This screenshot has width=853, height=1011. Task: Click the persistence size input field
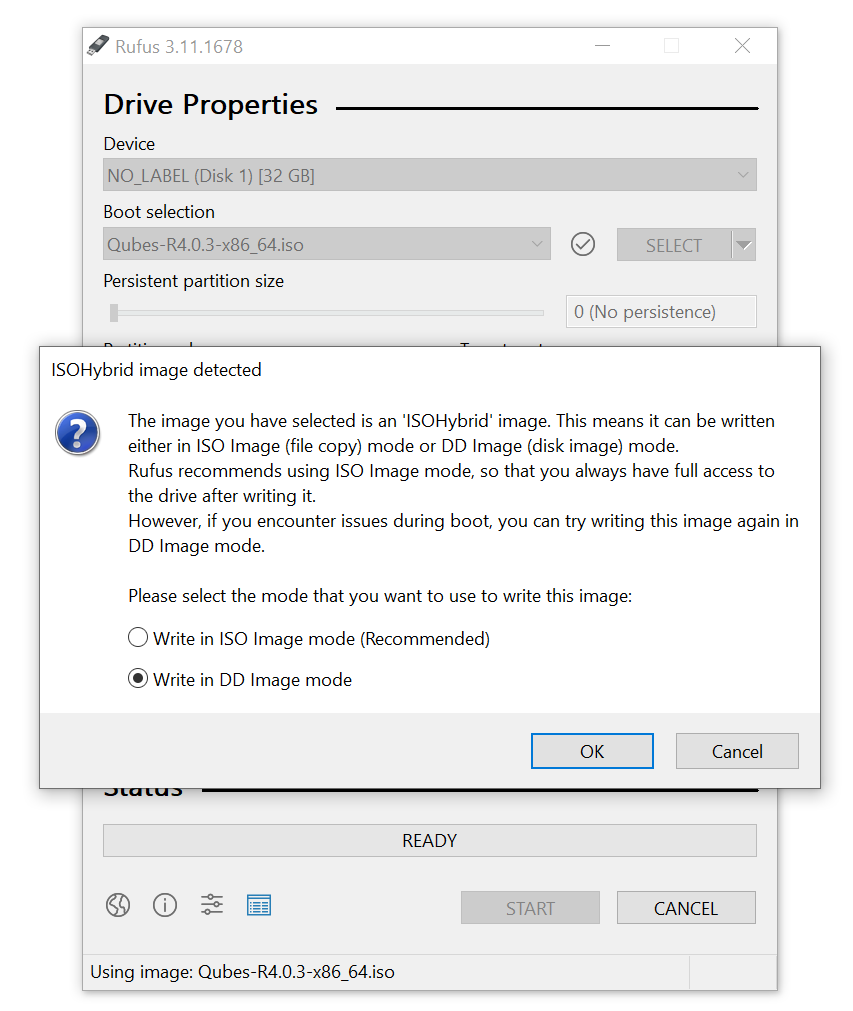(x=661, y=312)
